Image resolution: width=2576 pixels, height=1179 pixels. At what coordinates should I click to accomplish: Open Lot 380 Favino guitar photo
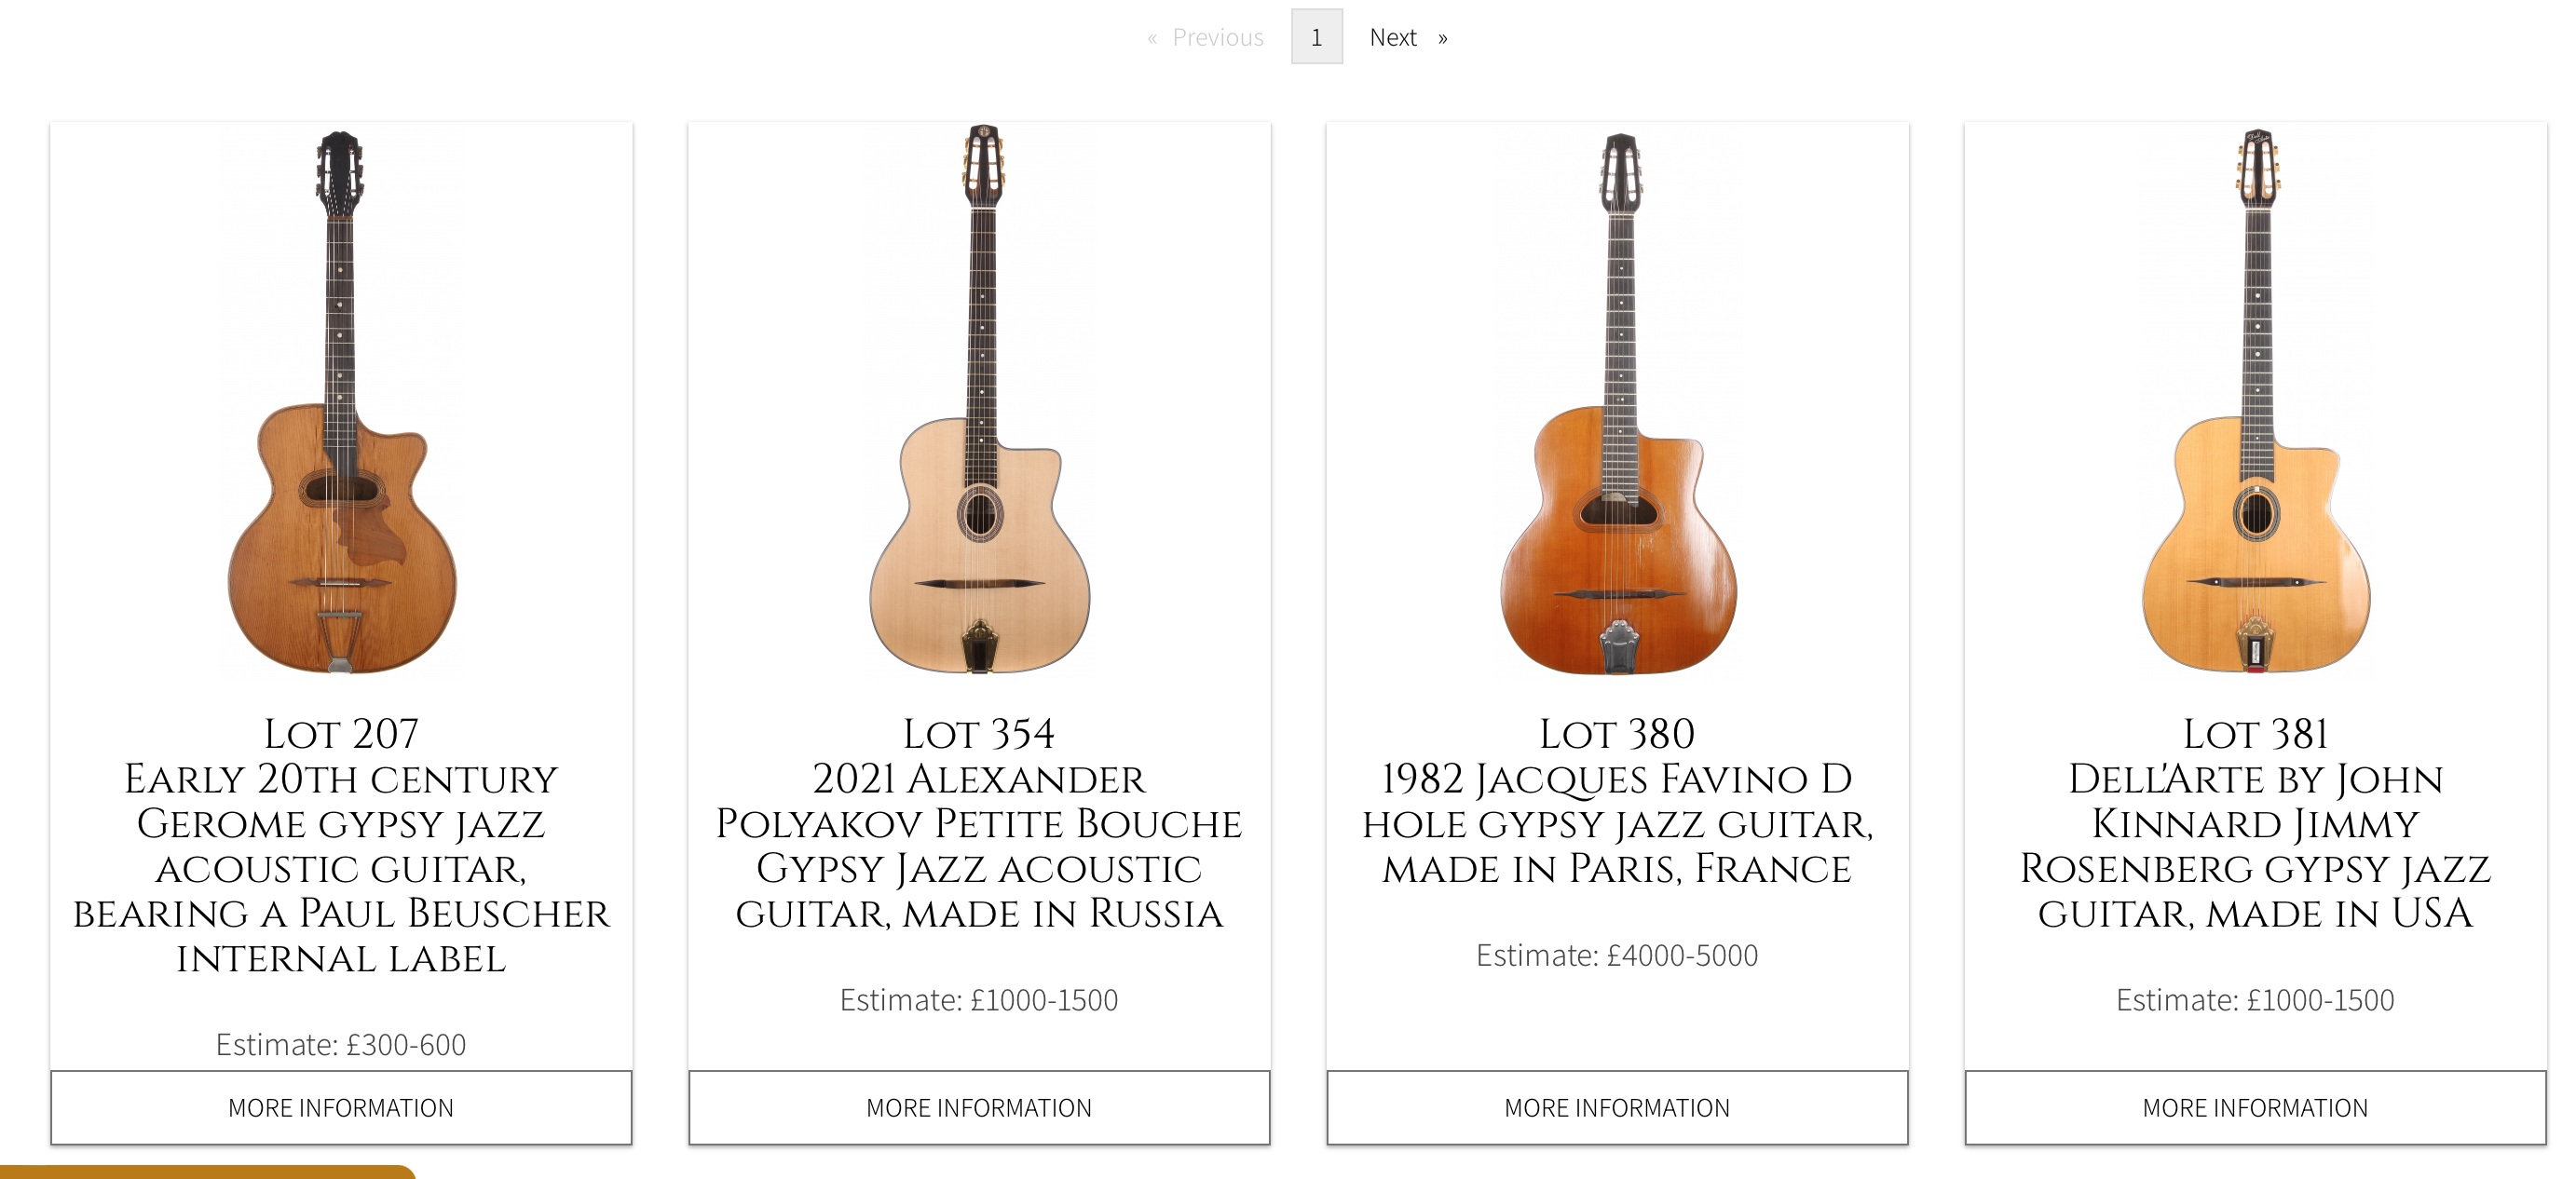(x=1617, y=402)
